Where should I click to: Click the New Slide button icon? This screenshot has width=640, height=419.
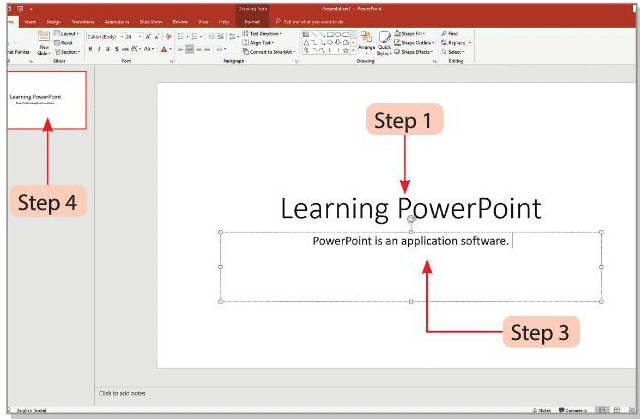click(x=44, y=36)
